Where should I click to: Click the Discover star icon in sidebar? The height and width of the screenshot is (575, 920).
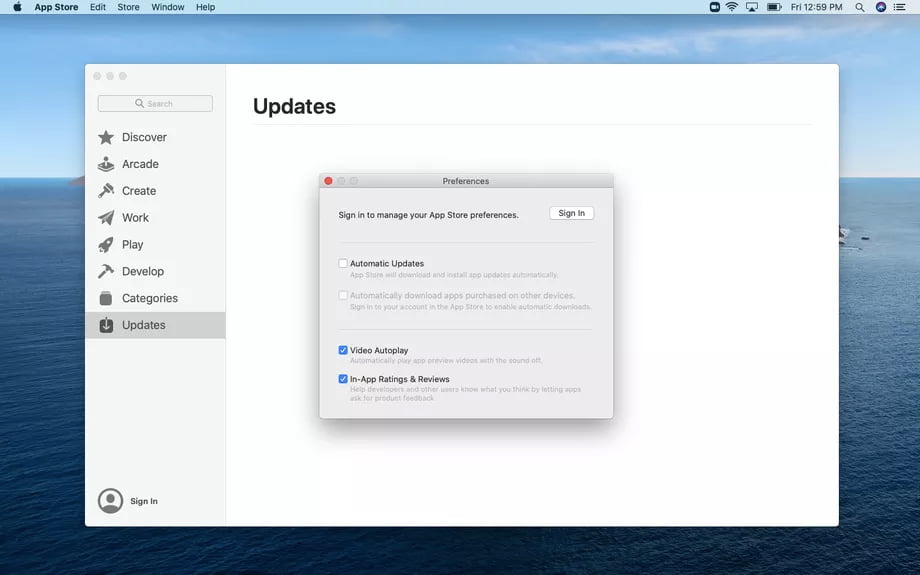coord(106,137)
